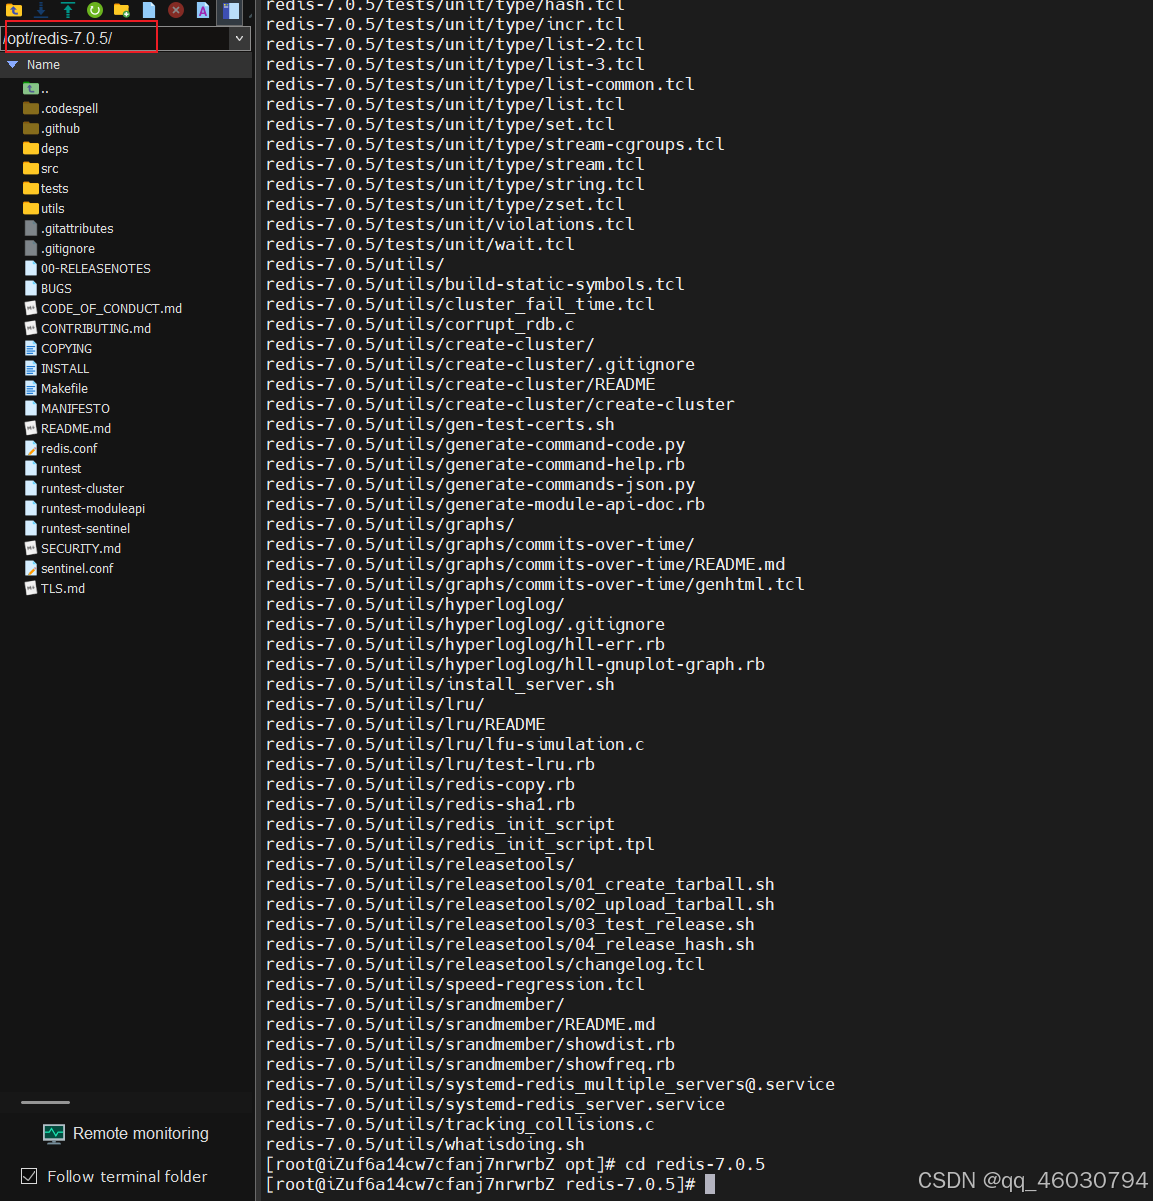Refresh the folder with the green icon

(95, 10)
